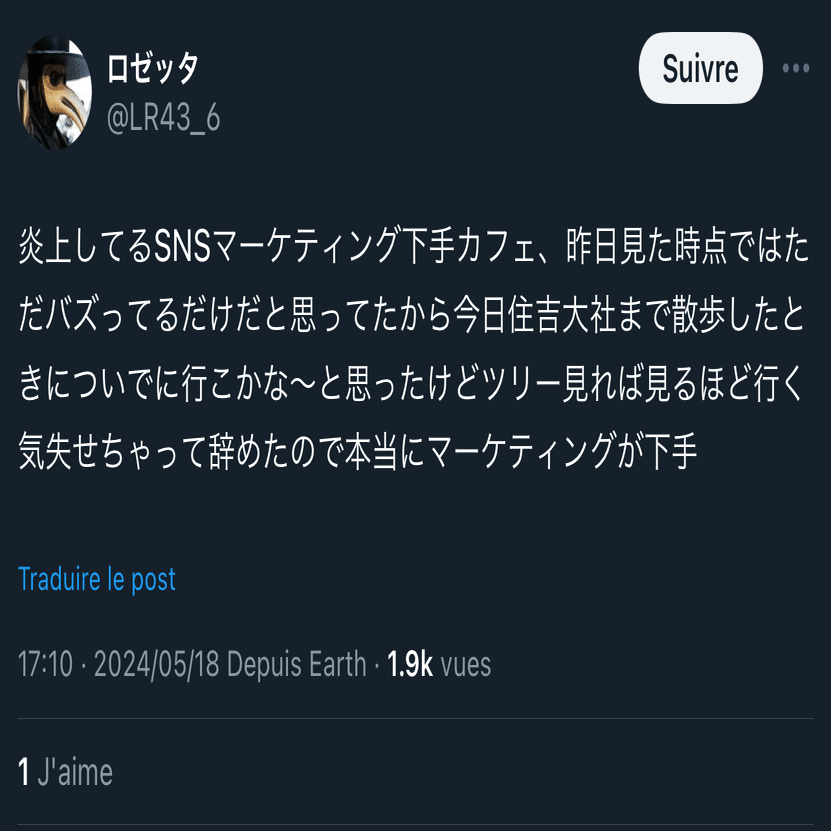Click the 2024/05/18 post date
This screenshot has width=831, height=831.
157,664
